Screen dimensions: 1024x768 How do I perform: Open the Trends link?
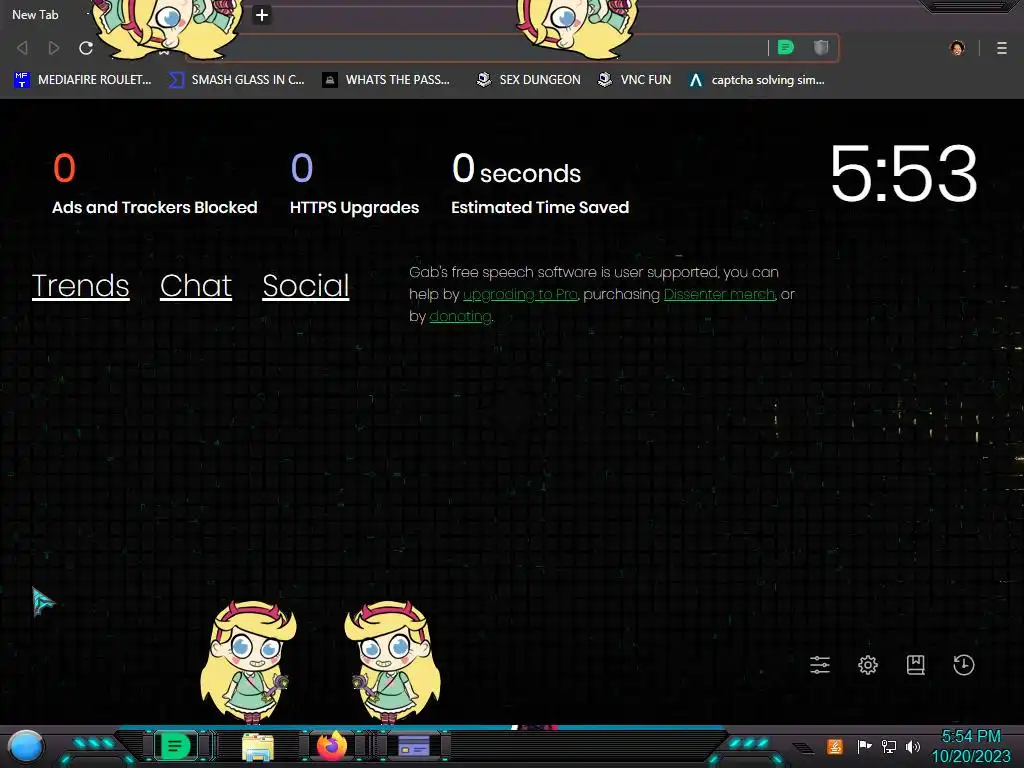pos(80,286)
